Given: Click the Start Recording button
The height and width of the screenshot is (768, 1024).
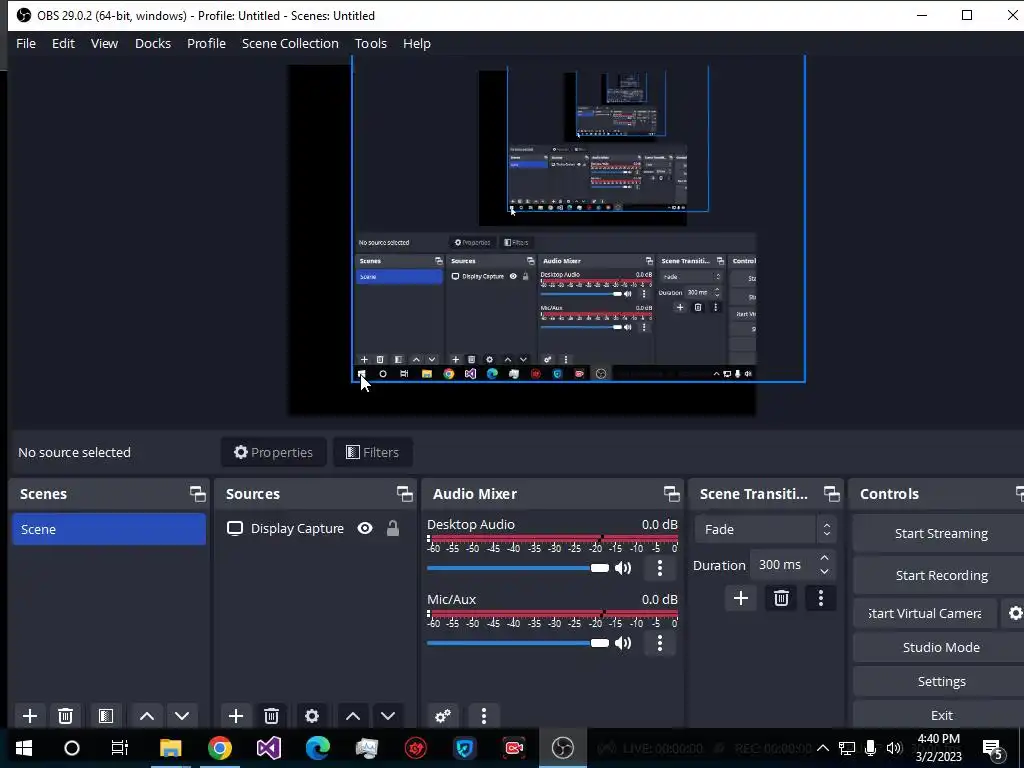Looking at the screenshot, I should [x=940, y=575].
